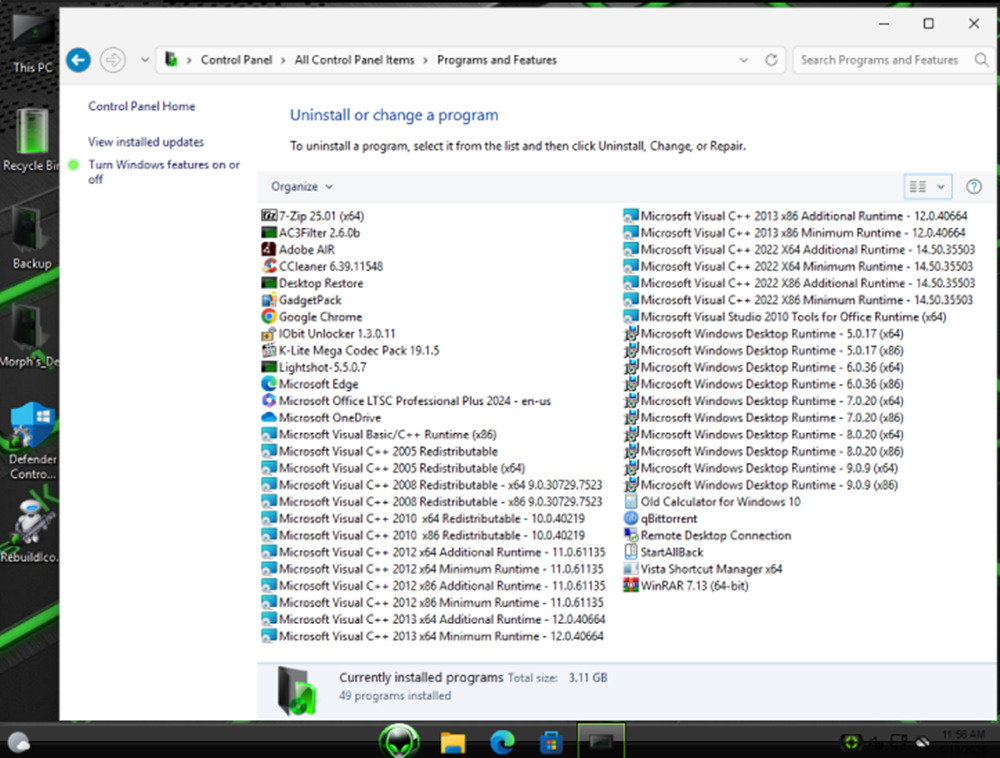
Task: Click the qBittorrent program icon
Action: click(x=630, y=519)
